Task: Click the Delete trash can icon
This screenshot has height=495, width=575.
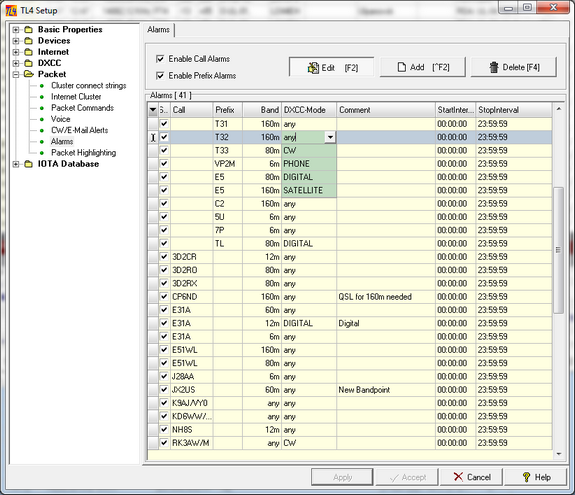Action: pyautogui.click(x=494, y=67)
